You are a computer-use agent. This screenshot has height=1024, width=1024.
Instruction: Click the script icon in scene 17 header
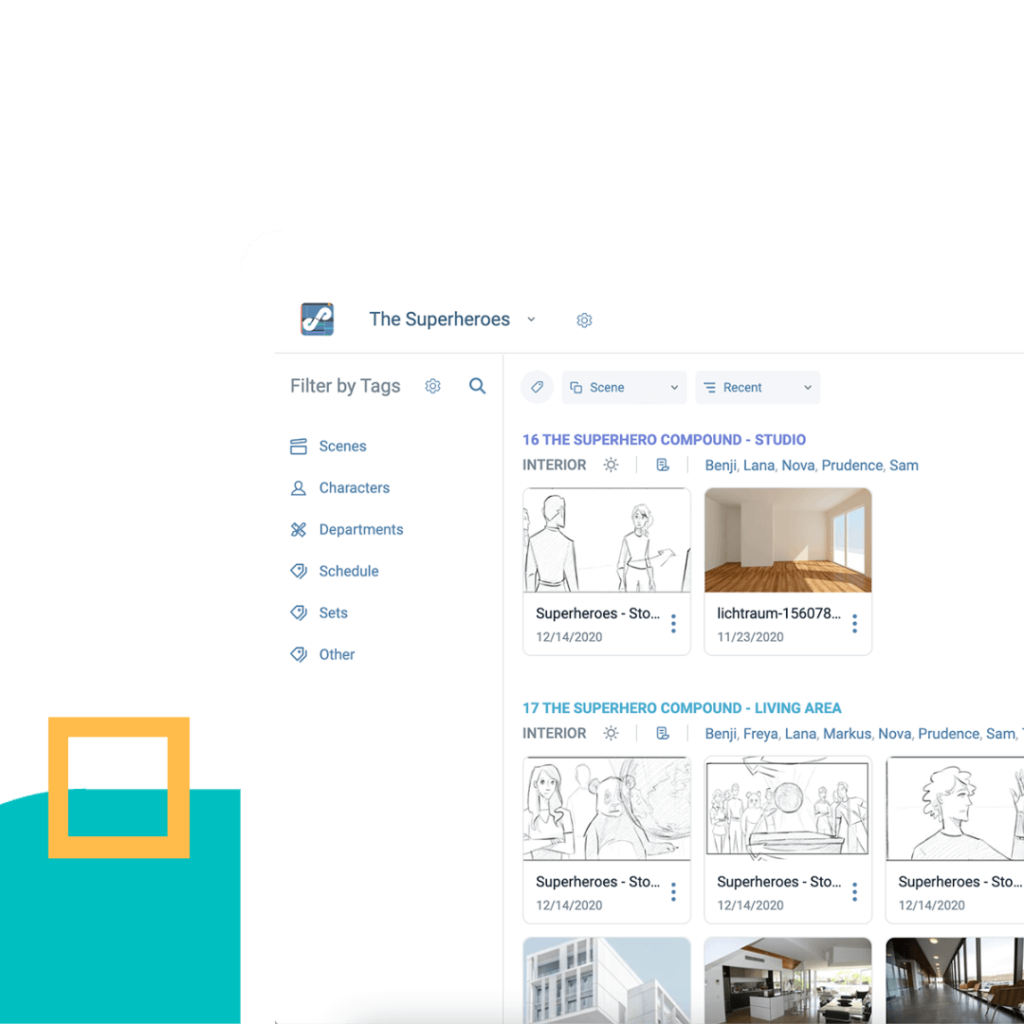[662, 733]
